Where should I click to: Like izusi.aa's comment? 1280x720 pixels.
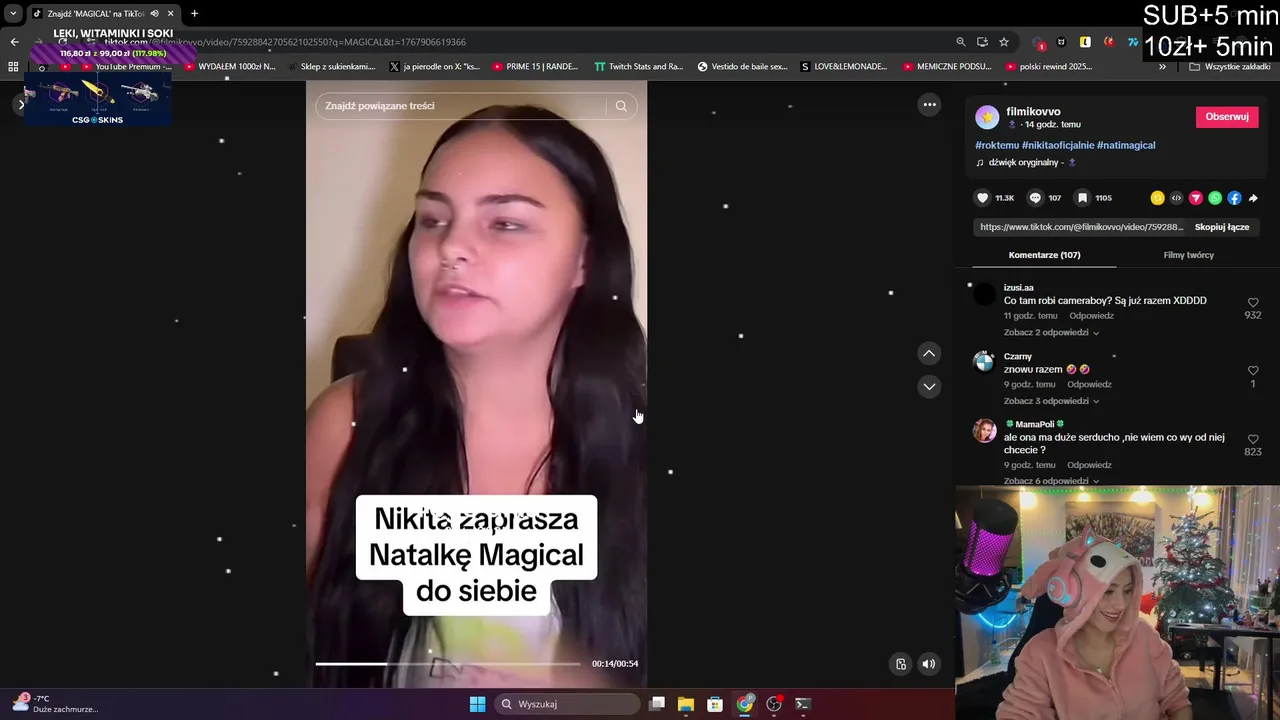1253,302
